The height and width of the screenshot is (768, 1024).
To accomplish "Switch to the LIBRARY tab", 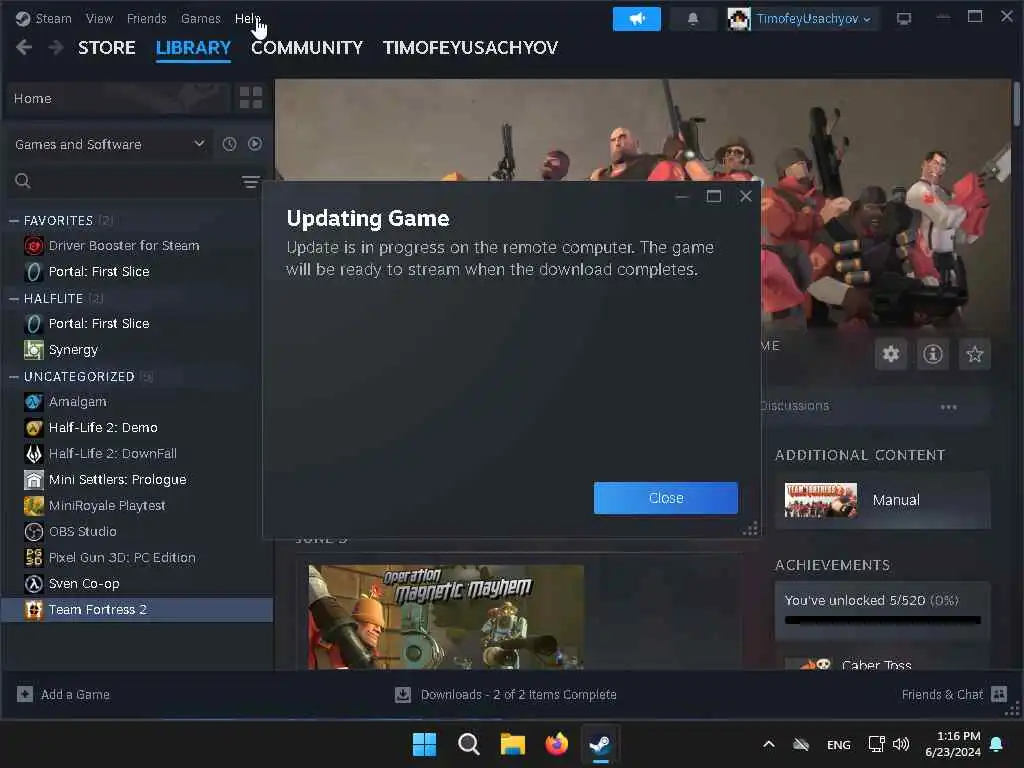I will click(193, 48).
